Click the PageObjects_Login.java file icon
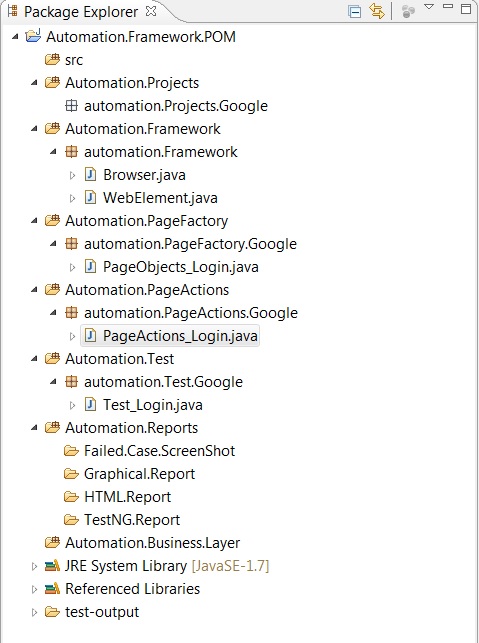 90,267
